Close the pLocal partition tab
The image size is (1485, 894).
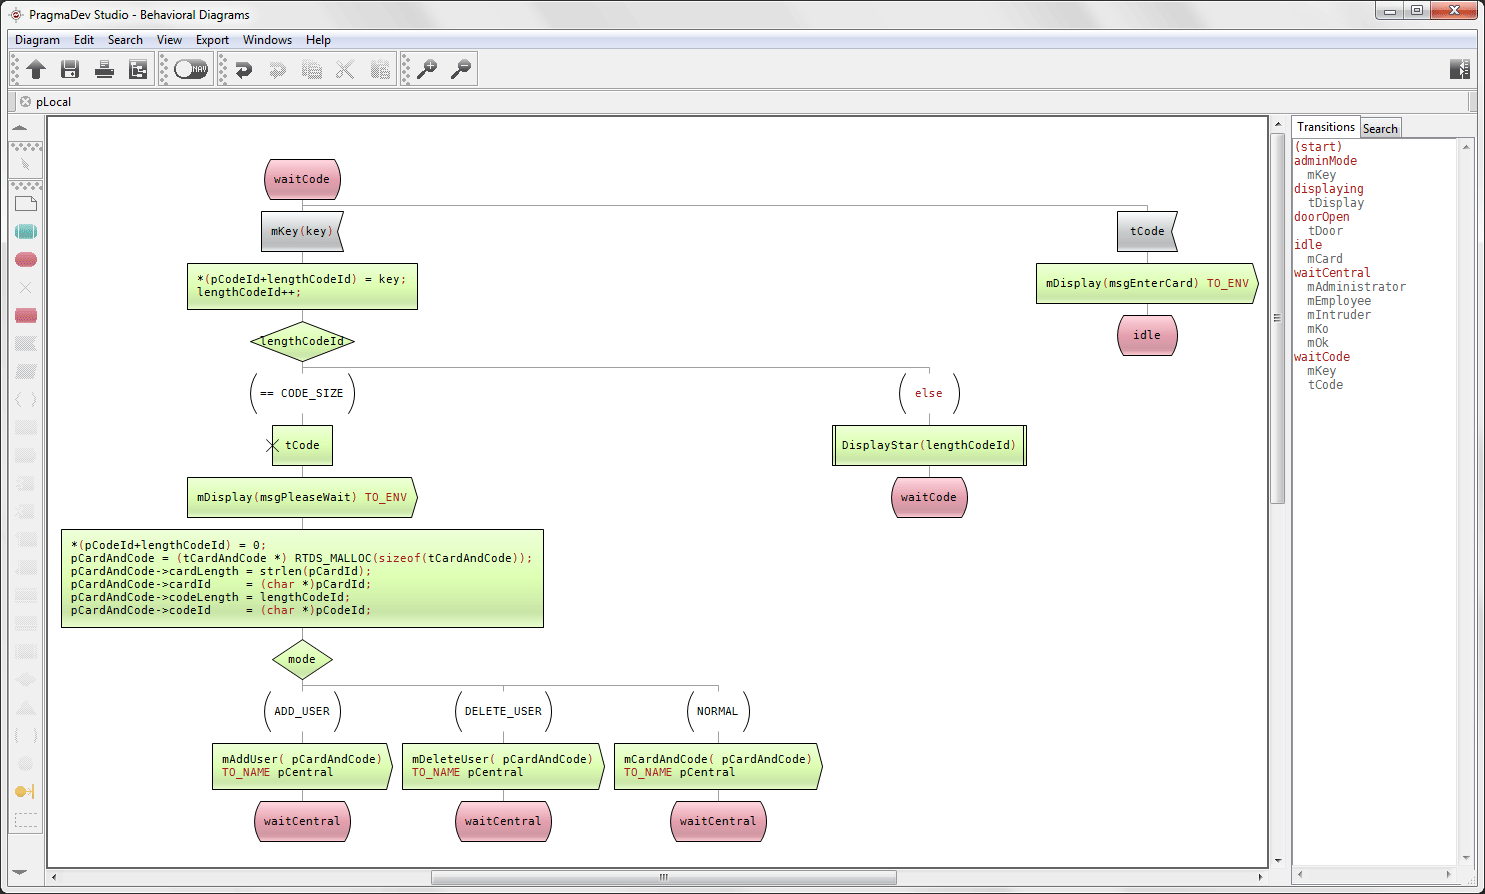[x=25, y=102]
